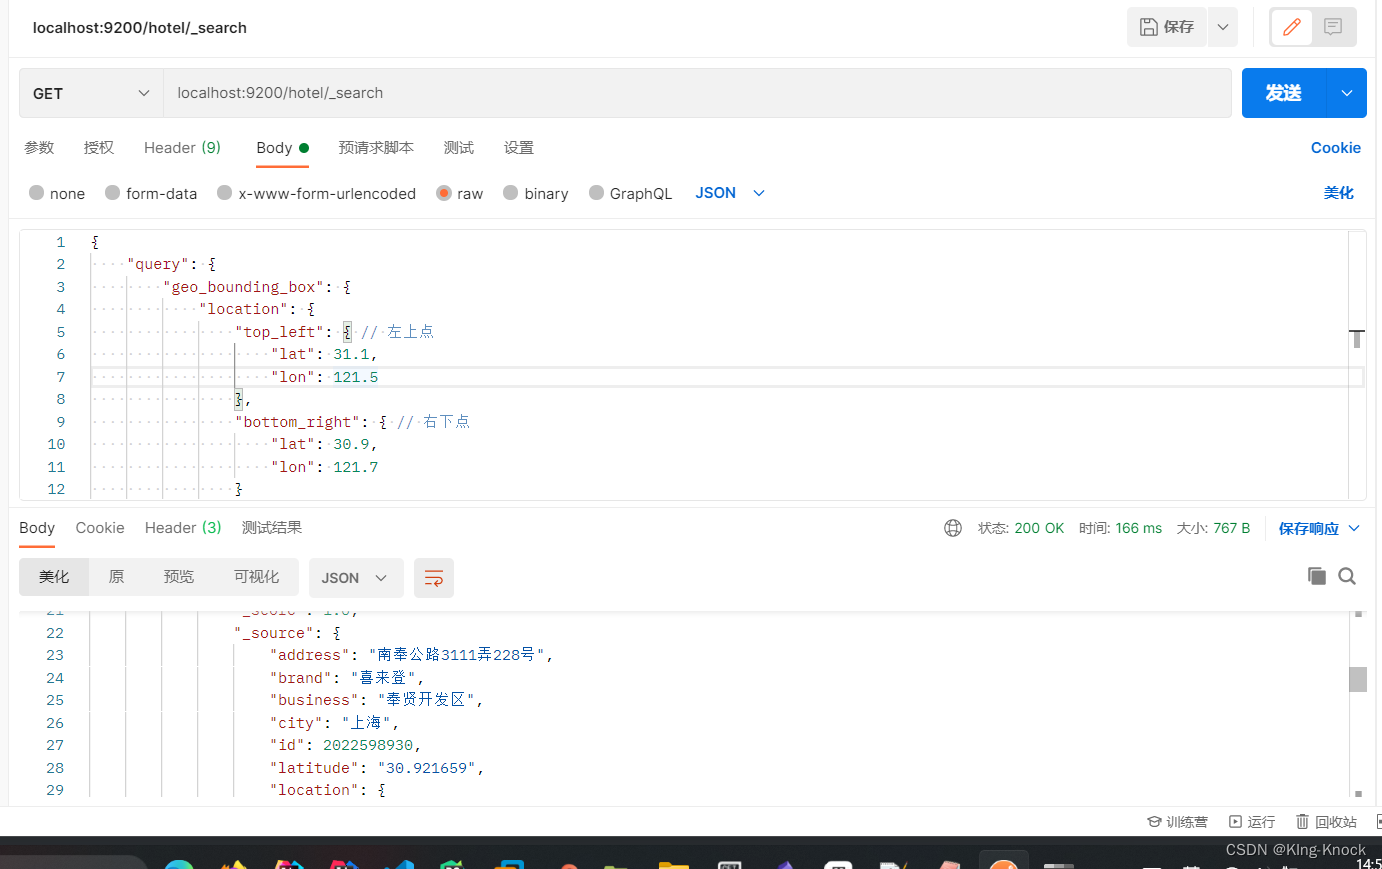
Task: Copy response with the copy icon
Action: 1317,576
